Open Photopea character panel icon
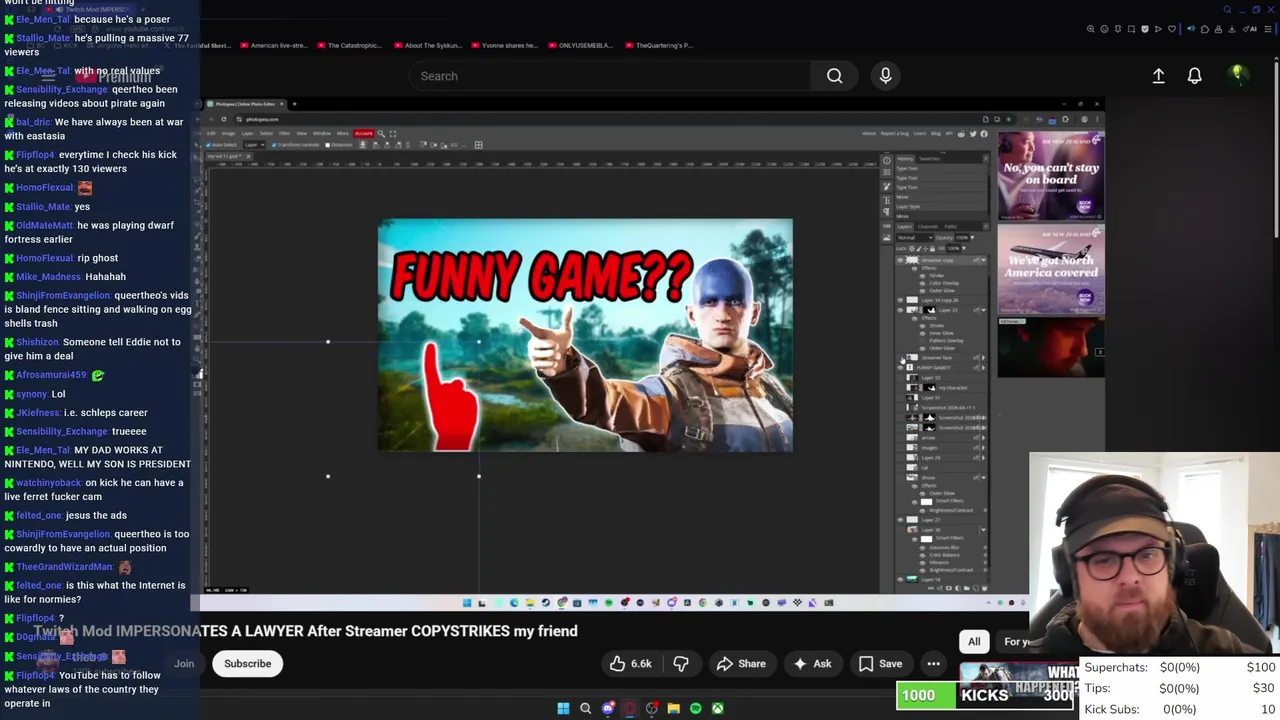1280x720 pixels. tap(887, 200)
